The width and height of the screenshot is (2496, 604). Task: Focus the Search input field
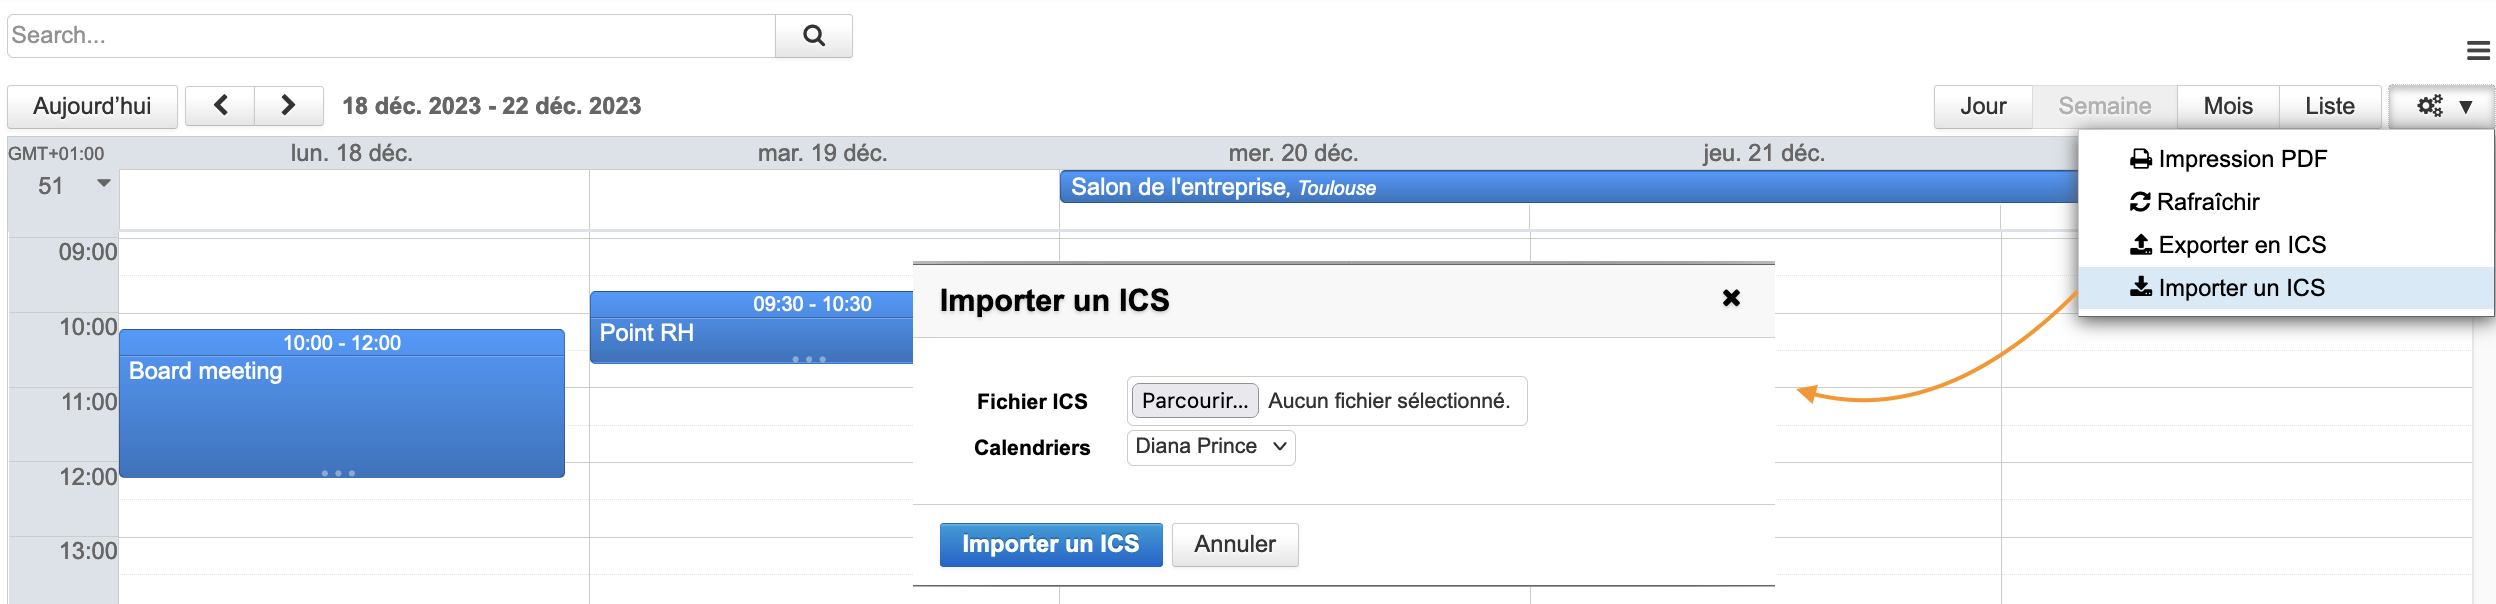tap(390, 36)
